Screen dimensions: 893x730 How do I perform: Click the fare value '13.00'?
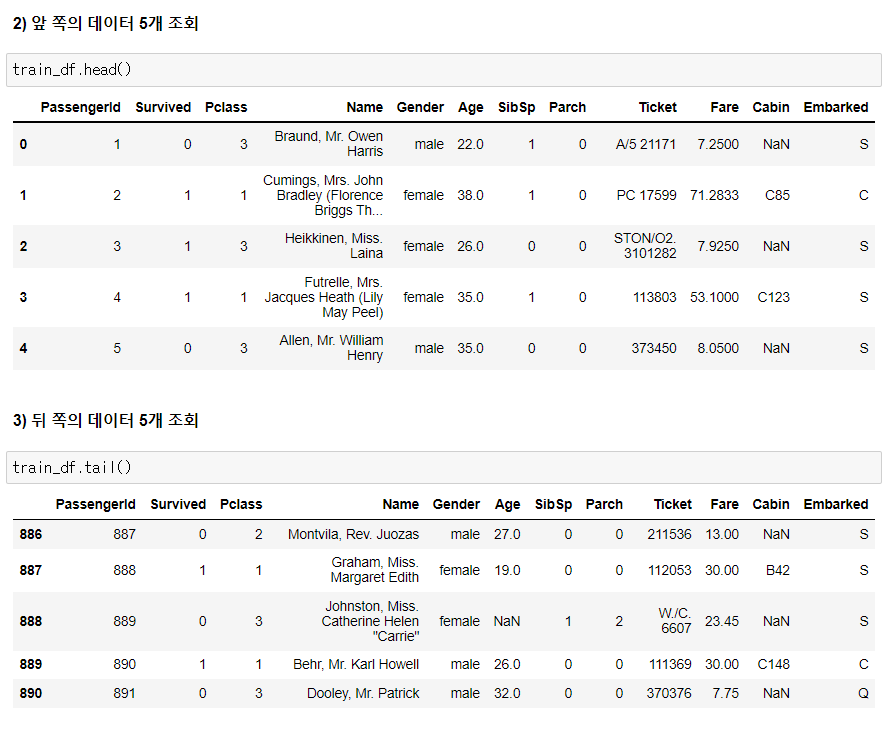click(722, 534)
